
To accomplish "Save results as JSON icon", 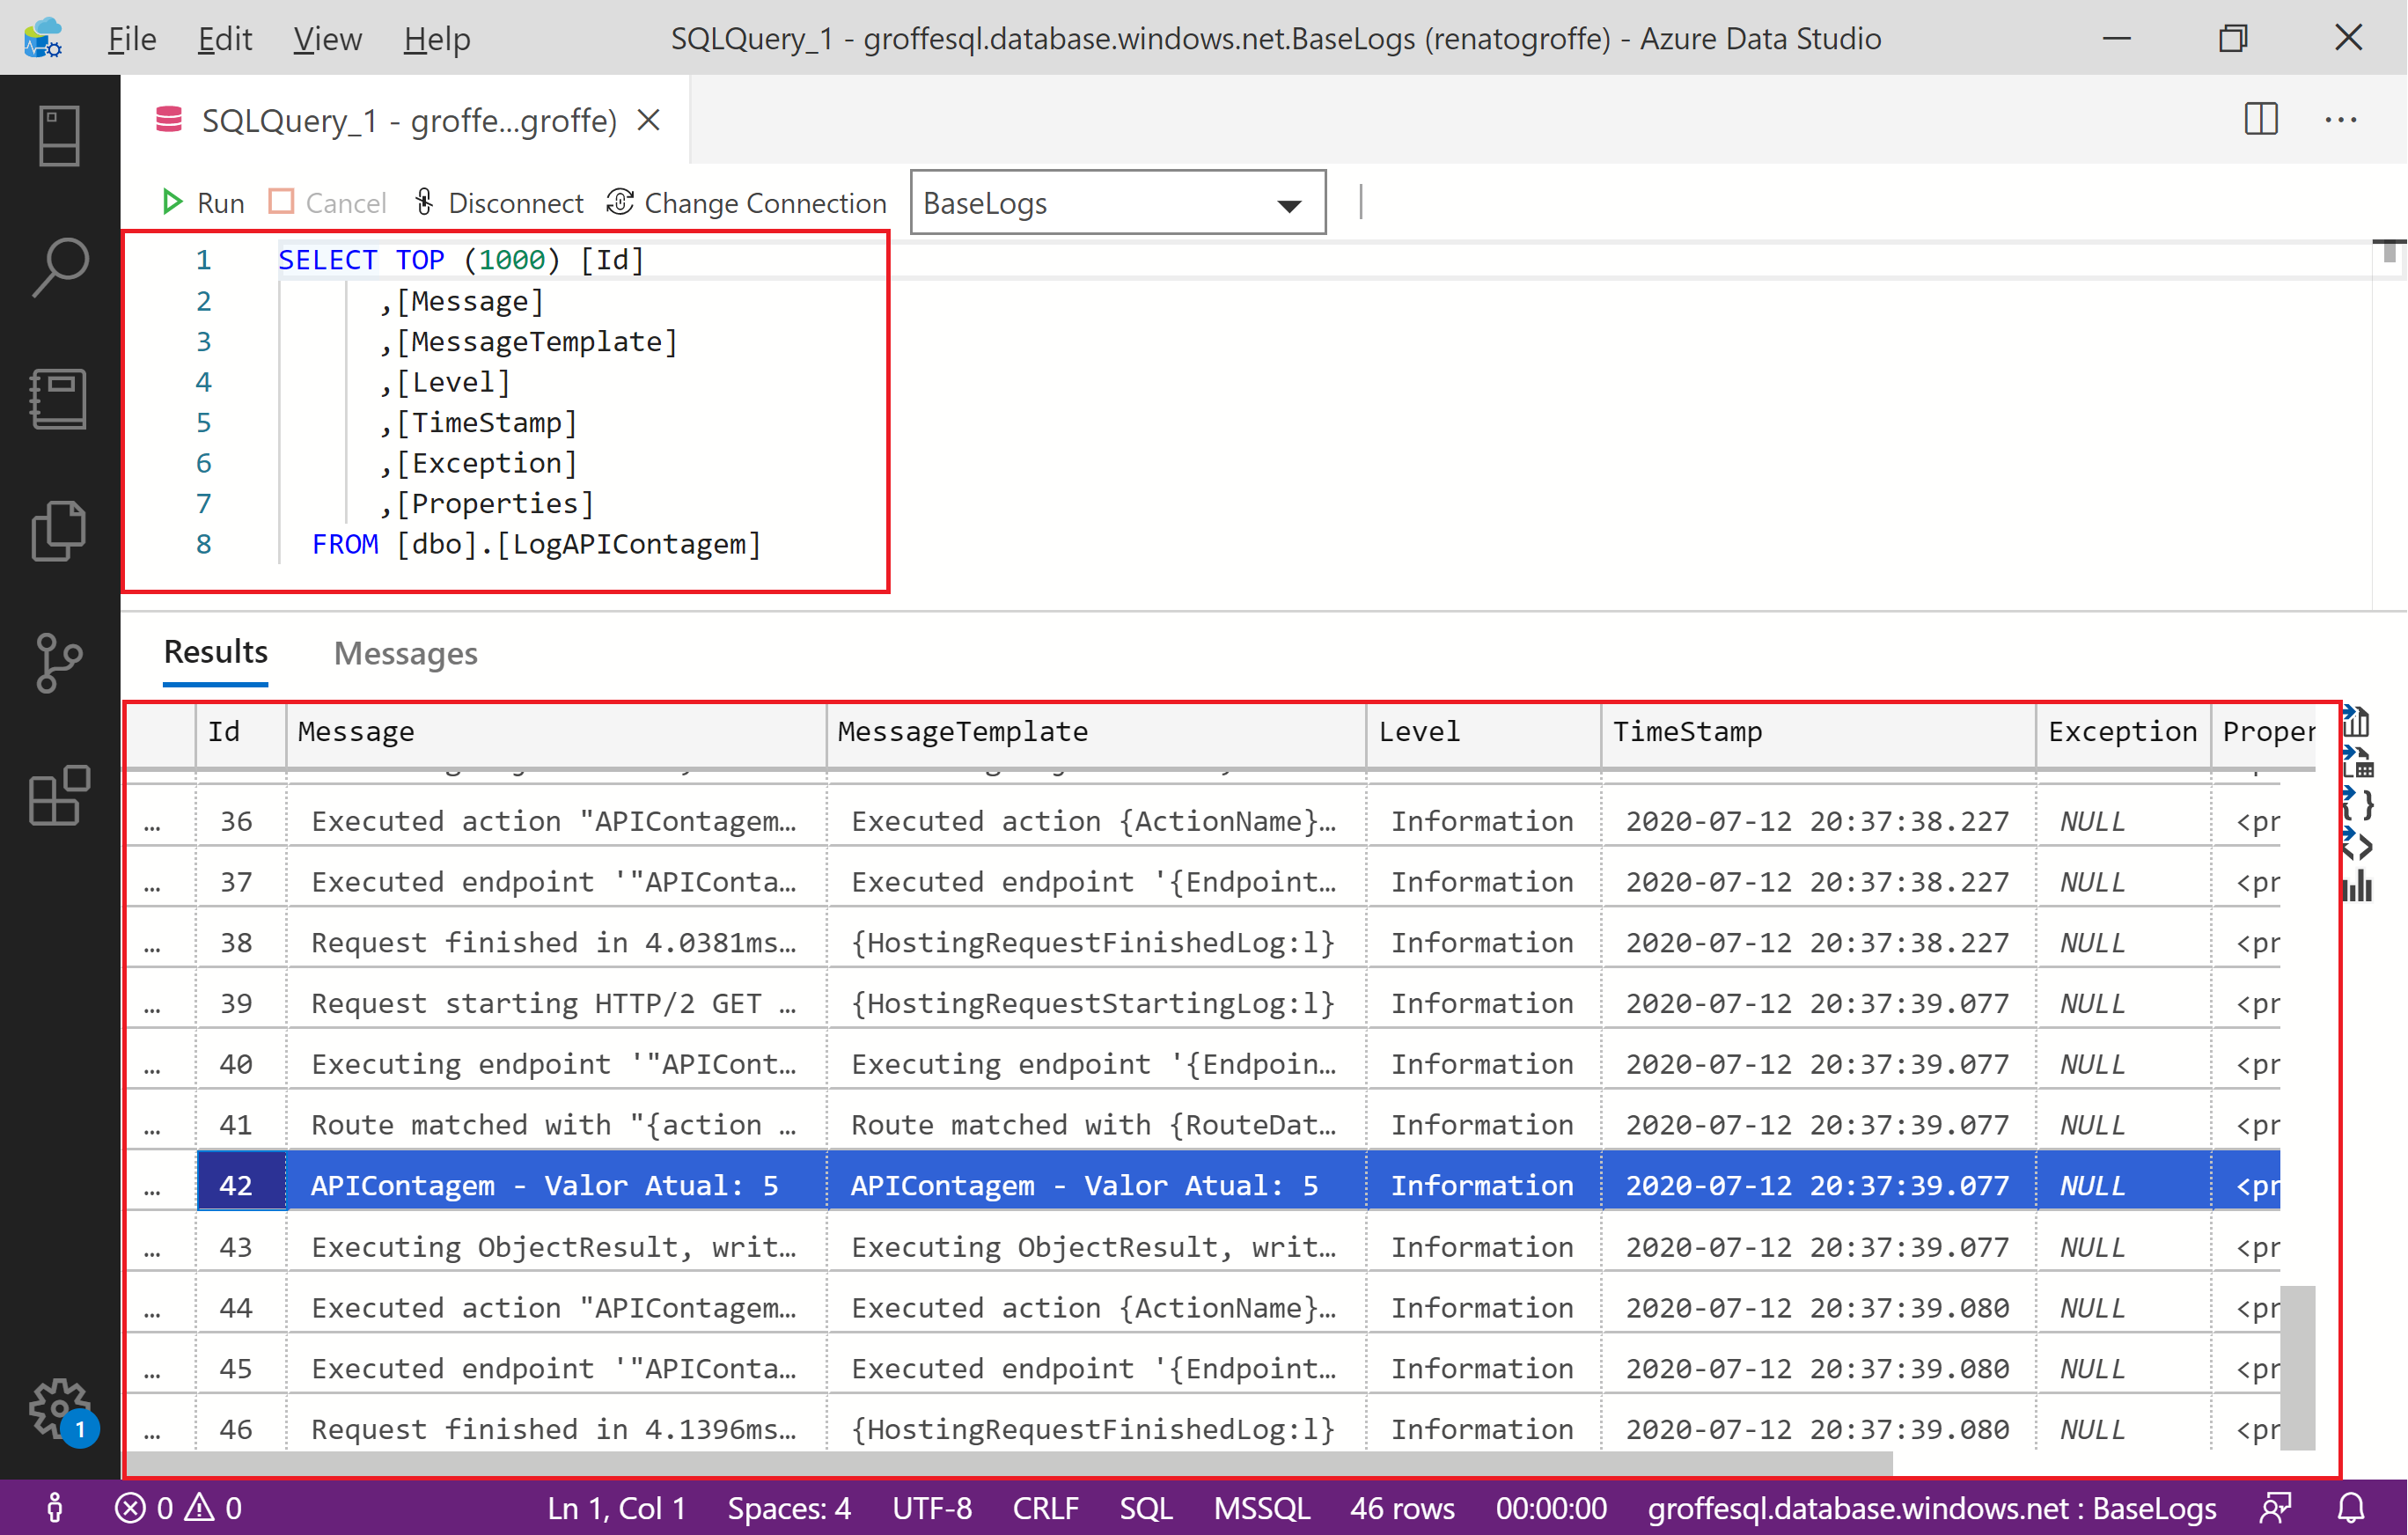I will tap(2358, 804).
